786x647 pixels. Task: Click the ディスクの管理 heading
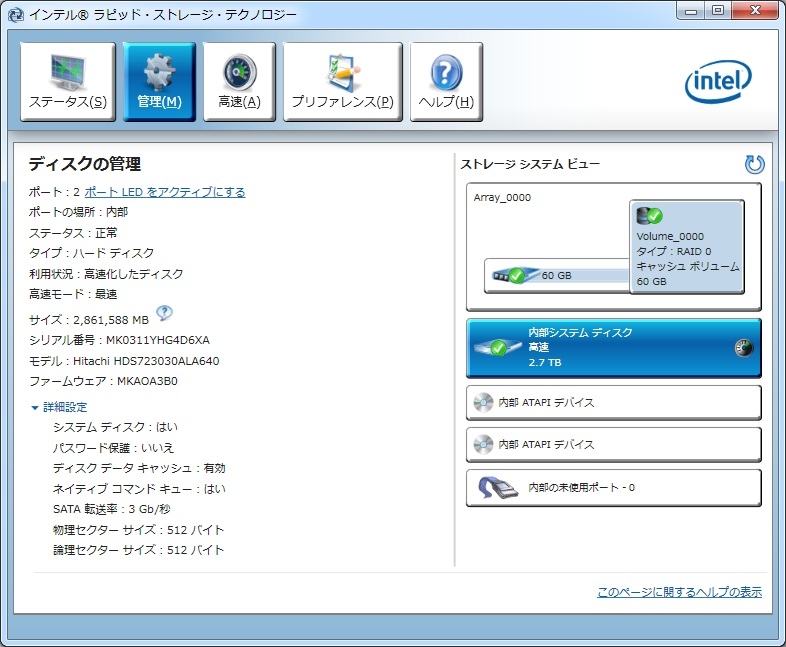point(85,164)
